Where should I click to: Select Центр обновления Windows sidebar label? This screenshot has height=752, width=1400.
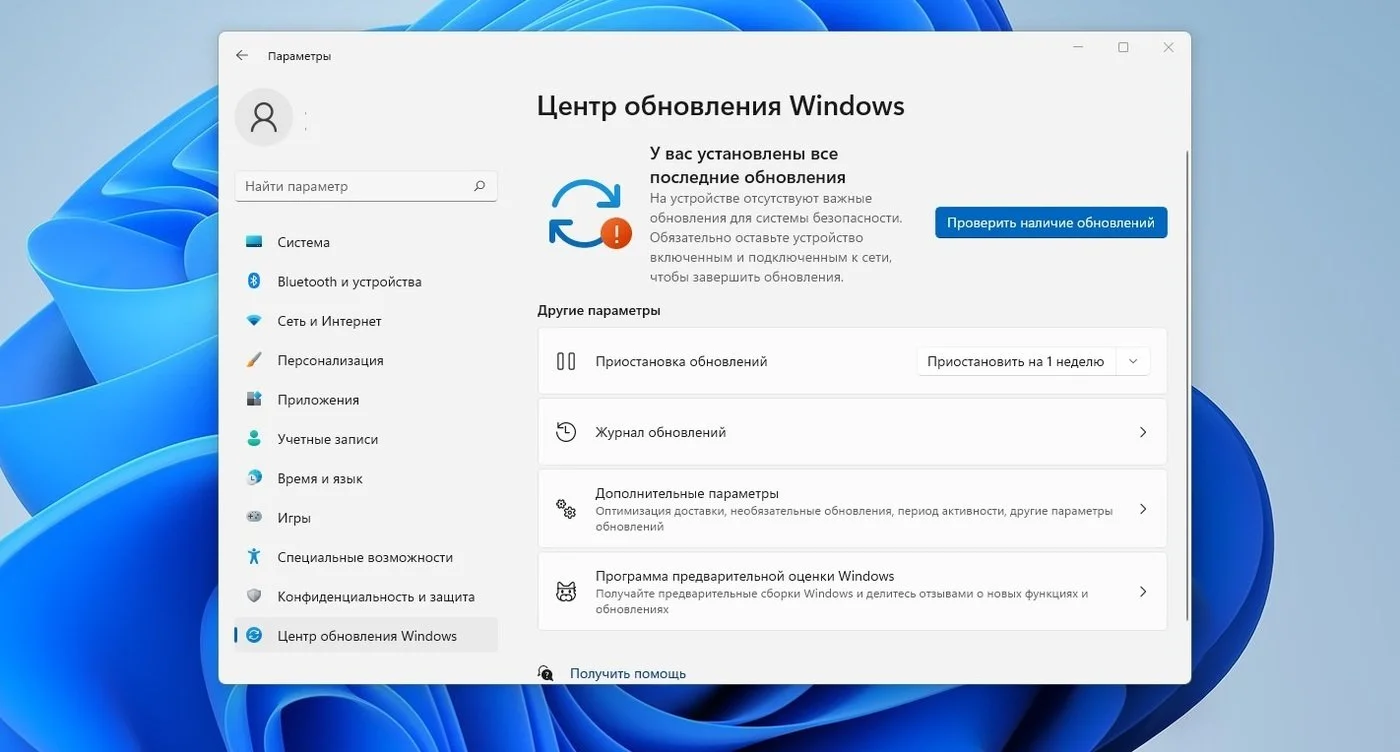click(x=367, y=636)
